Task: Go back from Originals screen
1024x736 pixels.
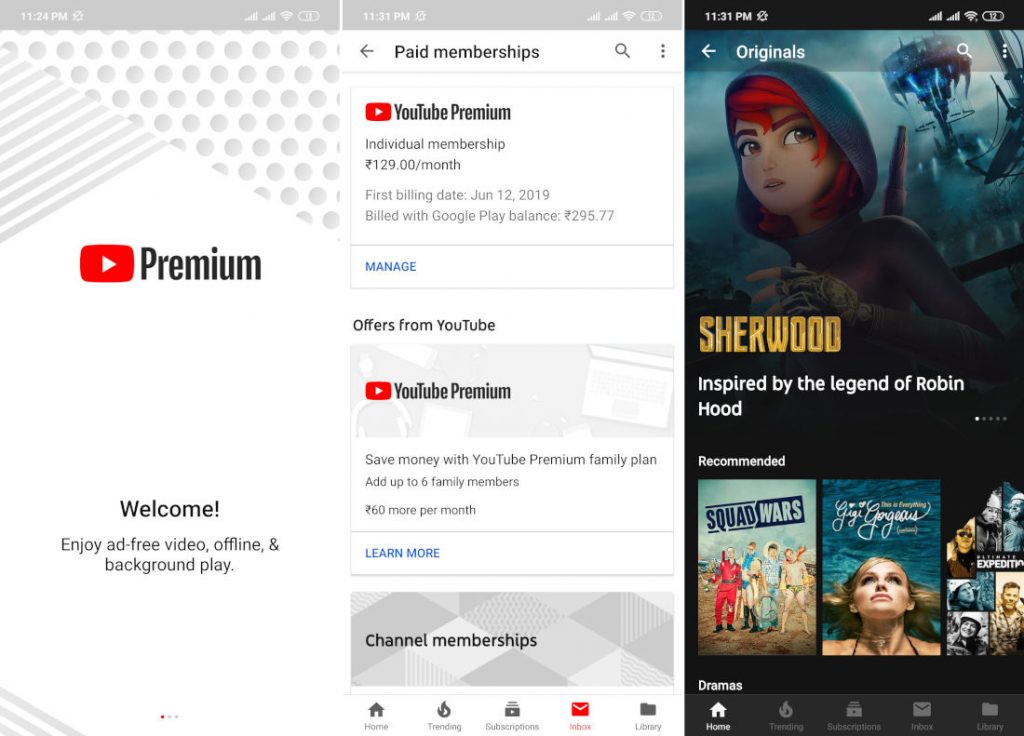Action: 709,51
